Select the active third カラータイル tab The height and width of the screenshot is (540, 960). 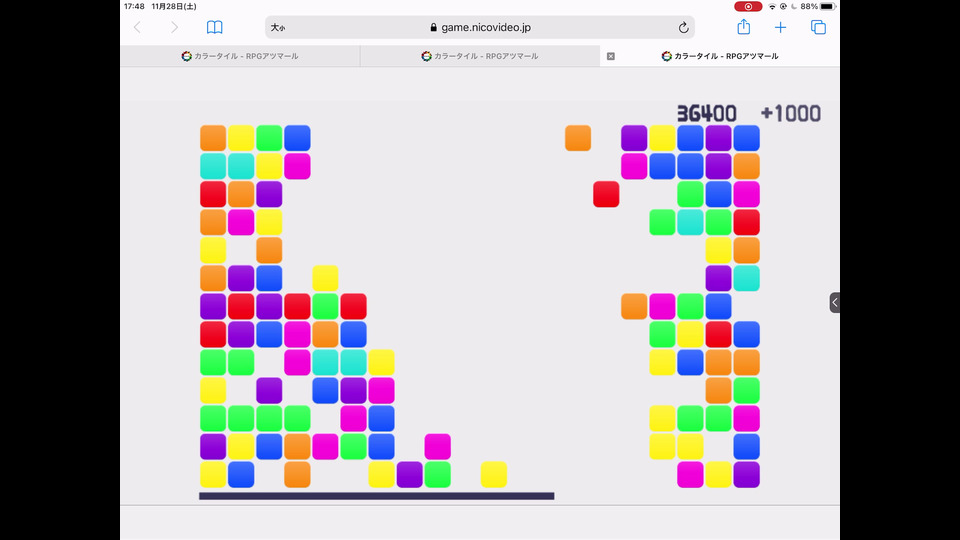(720, 56)
